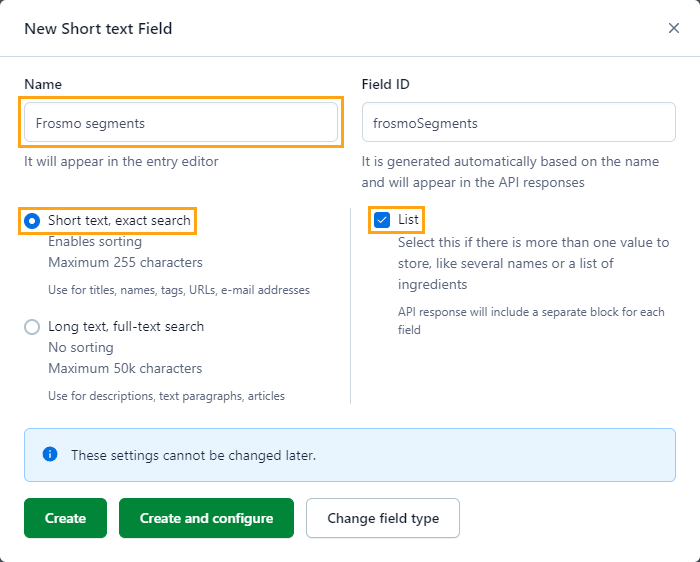Uncheck the List checkbox
The width and height of the screenshot is (700, 562).
click(382, 219)
